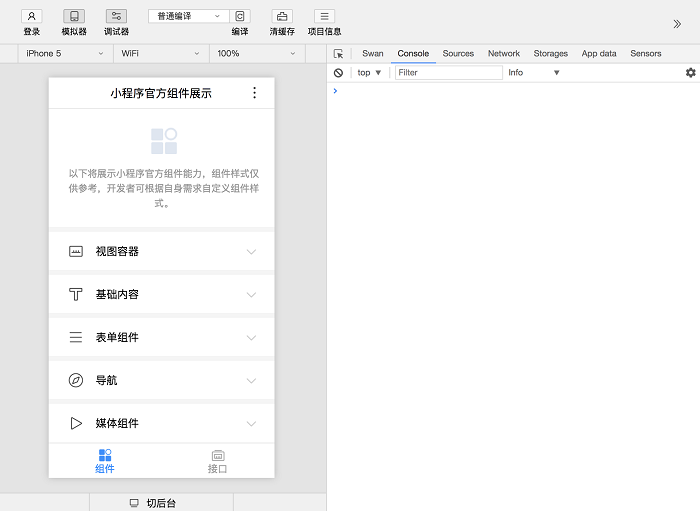Click the toolbar overflow double-arrow icon

(x=677, y=24)
